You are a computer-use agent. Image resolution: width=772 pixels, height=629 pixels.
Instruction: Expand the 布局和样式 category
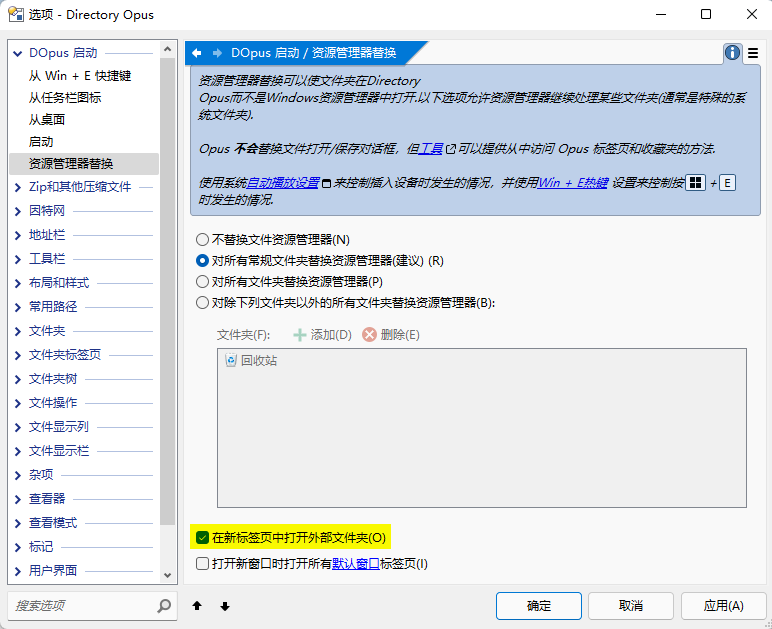coord(18,283)
